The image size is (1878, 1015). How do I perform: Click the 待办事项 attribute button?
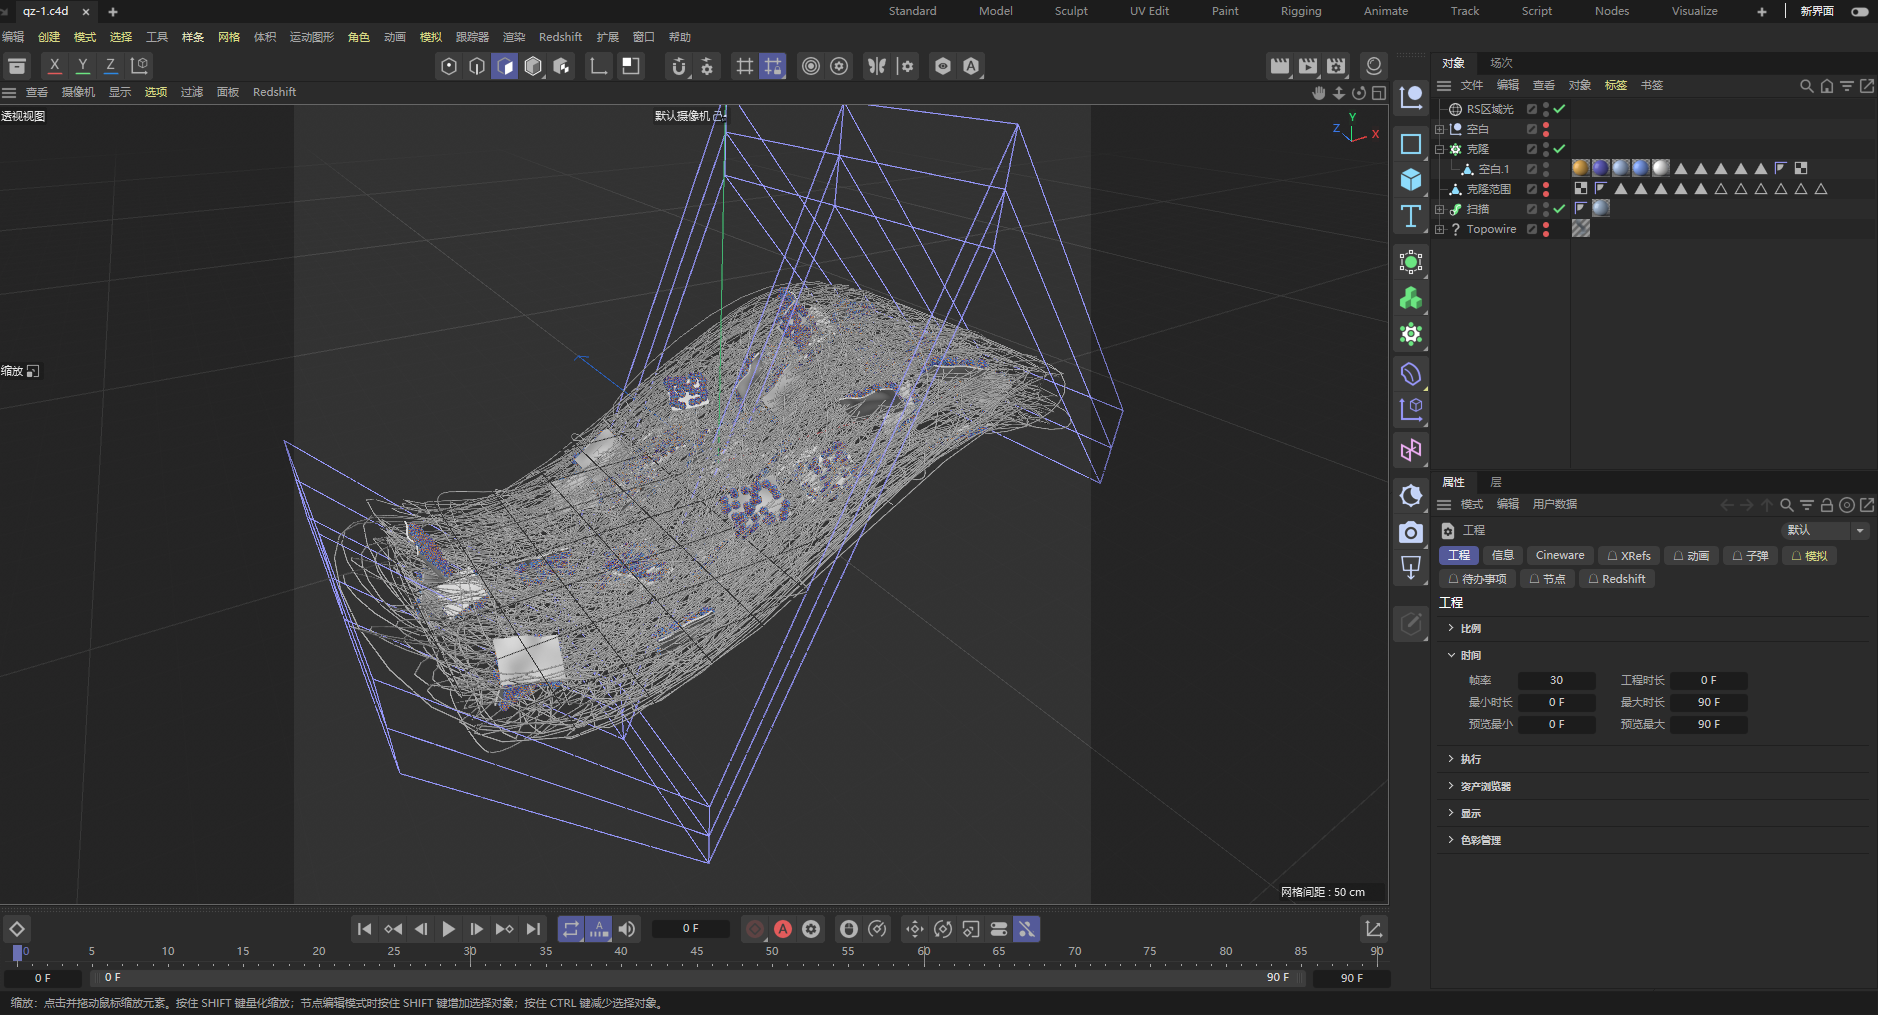(x=1478, y=579)
